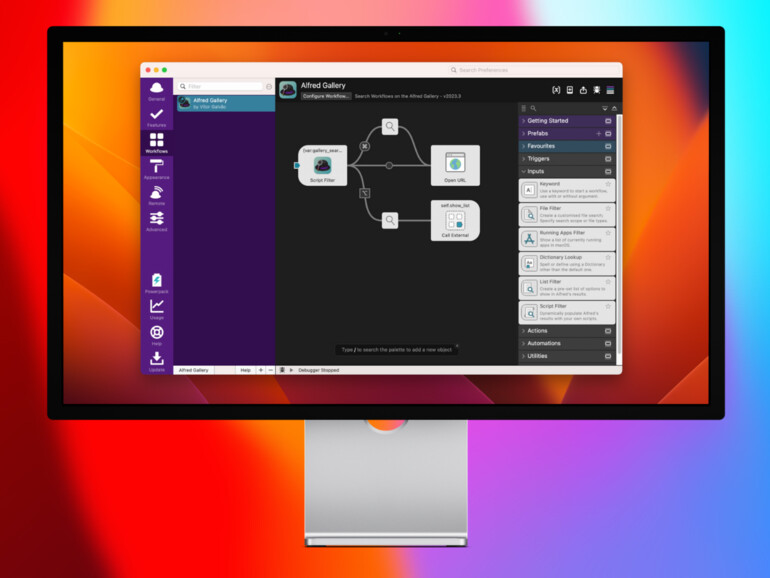Click the Alfred Gallery header icon

(288, 90)
